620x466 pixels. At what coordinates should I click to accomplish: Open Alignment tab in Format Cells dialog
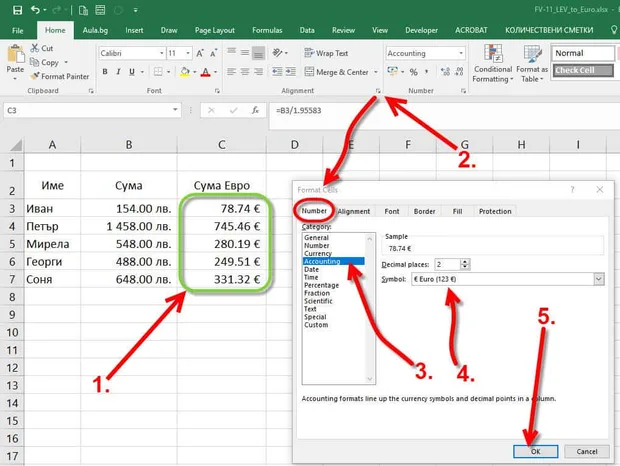354,211
